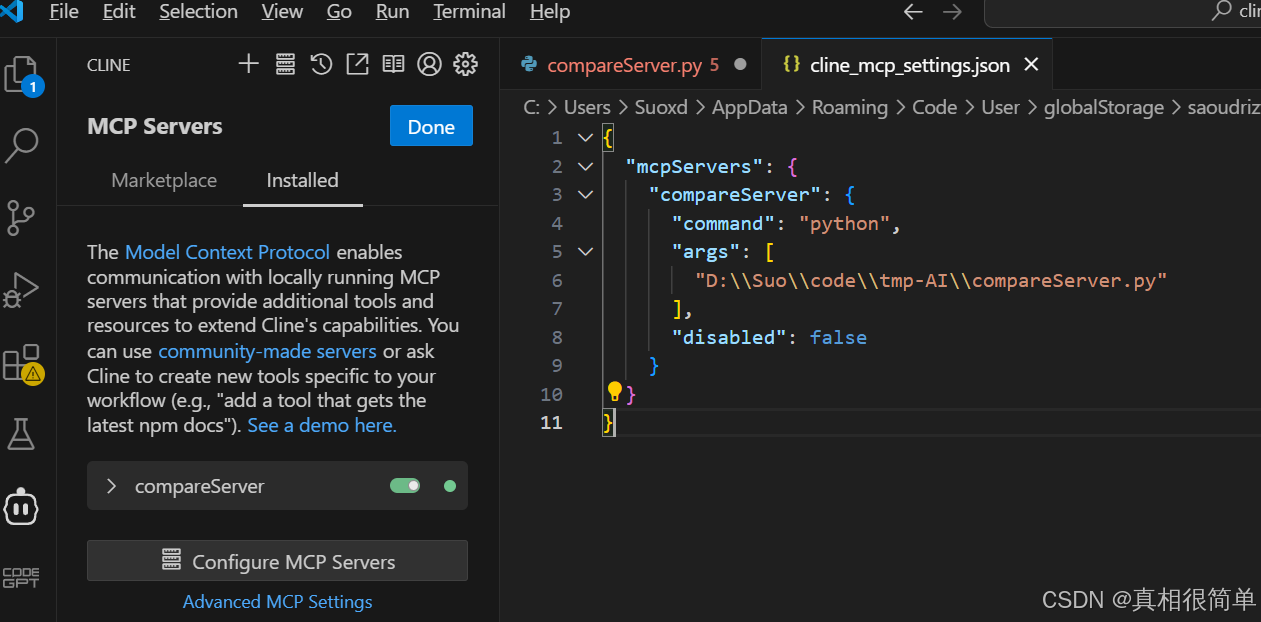Open the Help menu

coord(550,12)
